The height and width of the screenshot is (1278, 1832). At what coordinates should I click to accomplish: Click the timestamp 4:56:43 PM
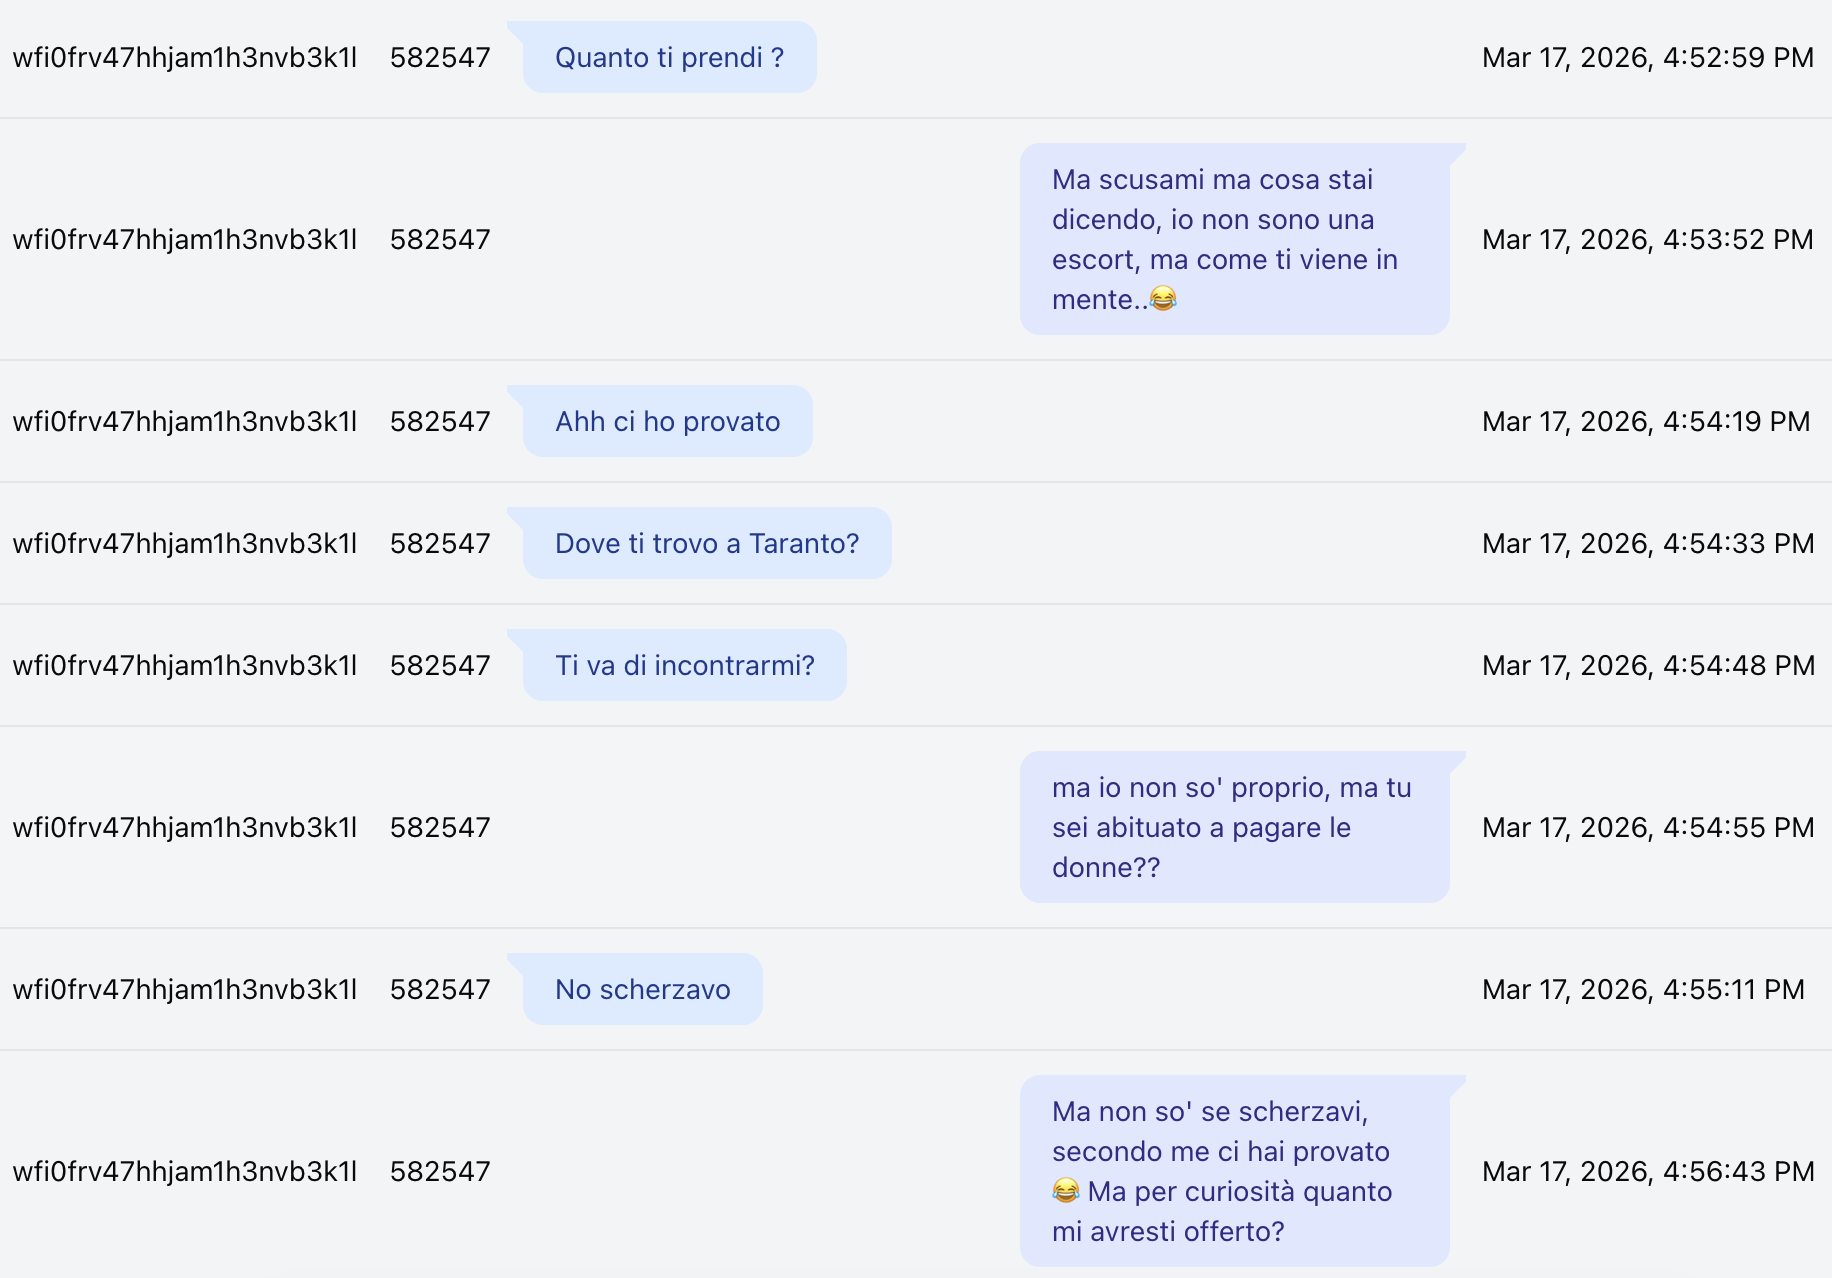click(1647, 1172)
